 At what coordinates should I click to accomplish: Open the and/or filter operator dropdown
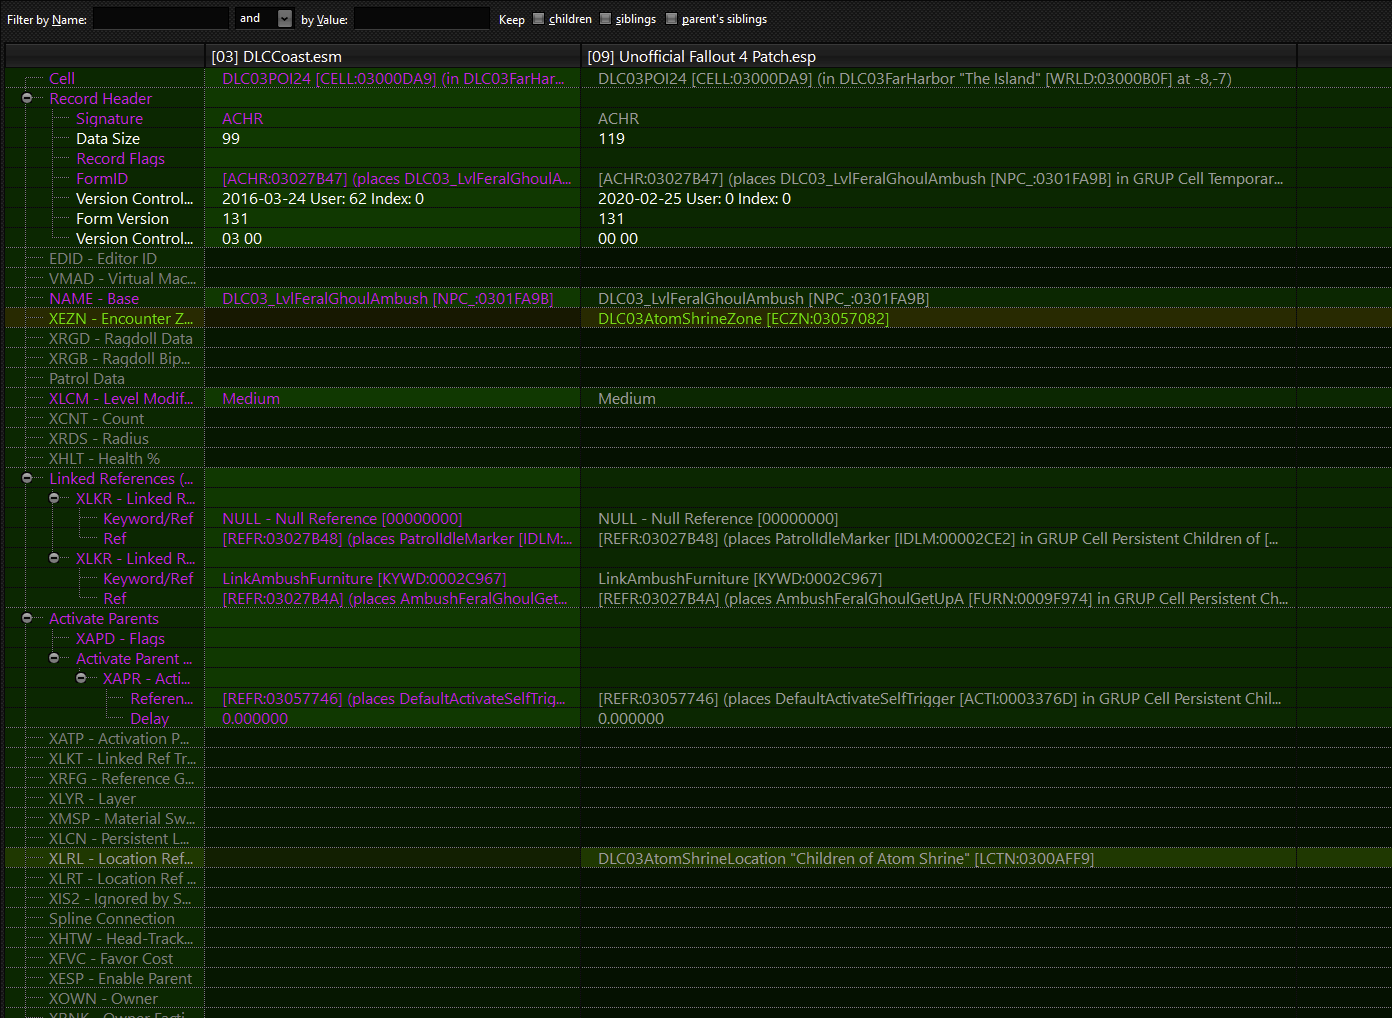285,18
